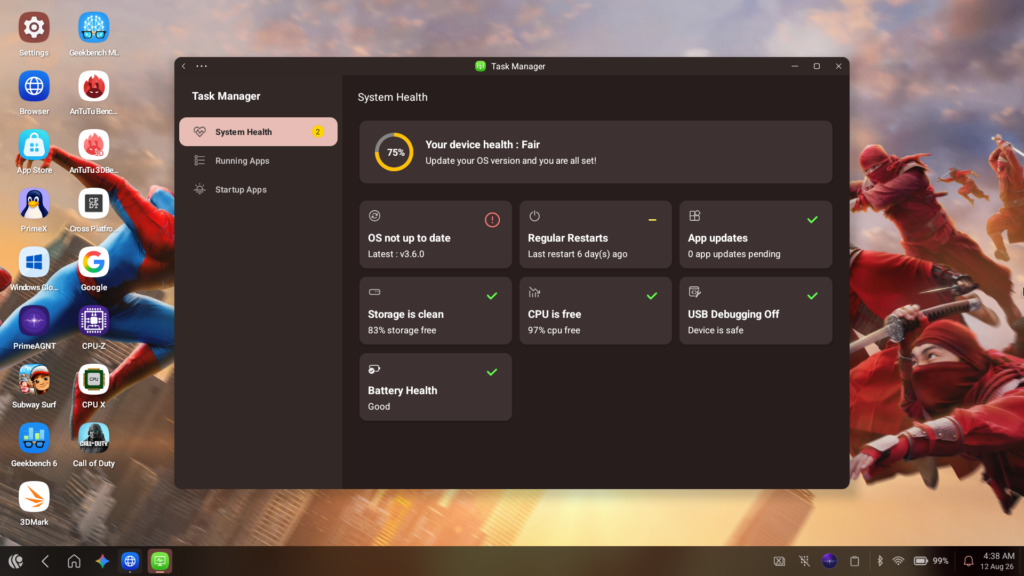Launch AnTuTu 3D Bench desktop app
This screenshot has width=1024, height=576.
tap(93, 145)
